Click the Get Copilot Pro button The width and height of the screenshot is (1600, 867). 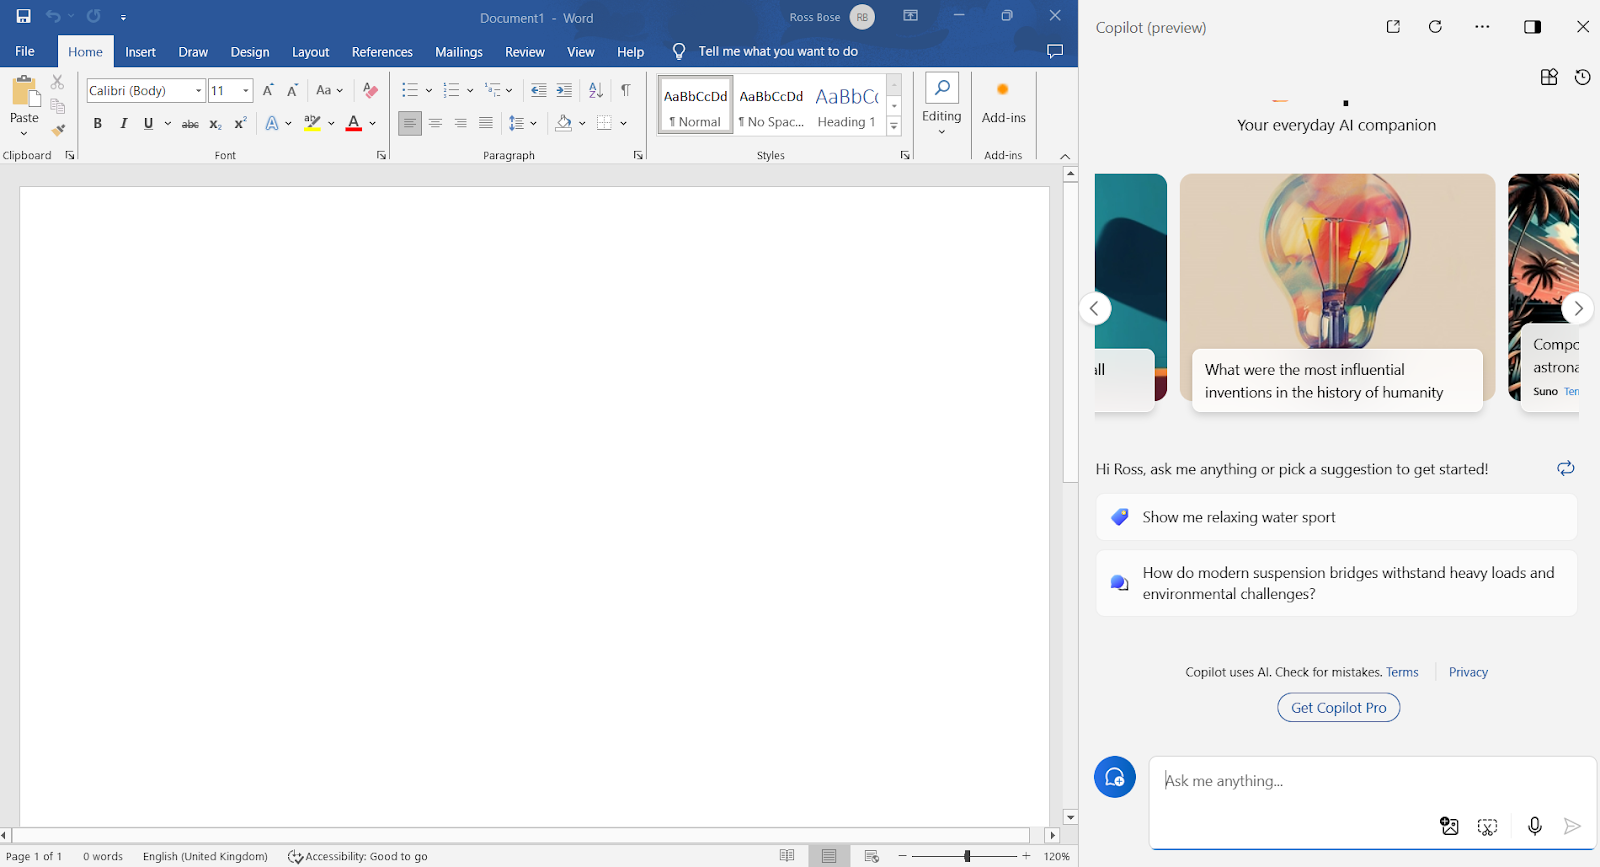(1338, 707)
